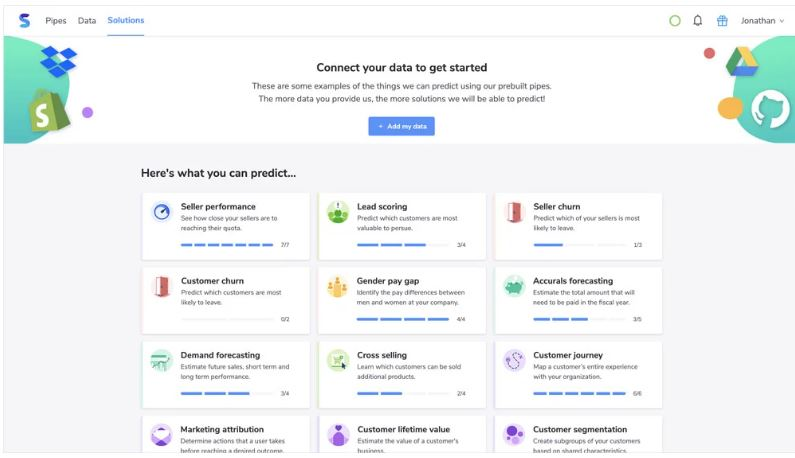This screenshot has height=458, width=795.
Task: Click the Accurals forecasting piggy bank icon
Action: tap(514, 287)
